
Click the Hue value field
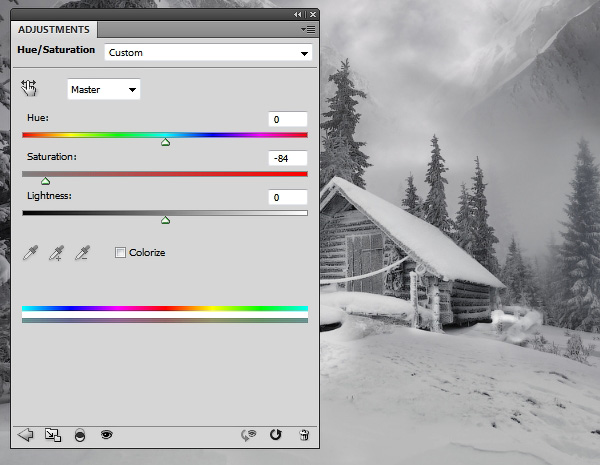coord(288,119)
